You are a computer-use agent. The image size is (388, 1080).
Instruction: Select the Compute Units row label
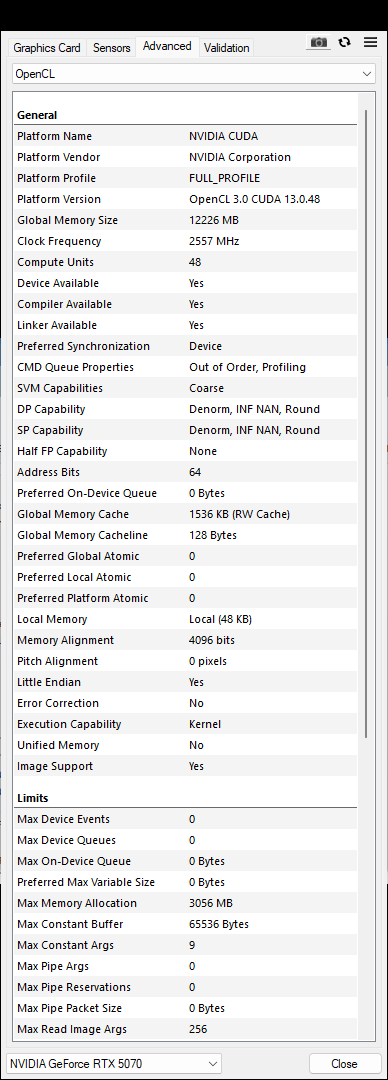coord(55,262)
